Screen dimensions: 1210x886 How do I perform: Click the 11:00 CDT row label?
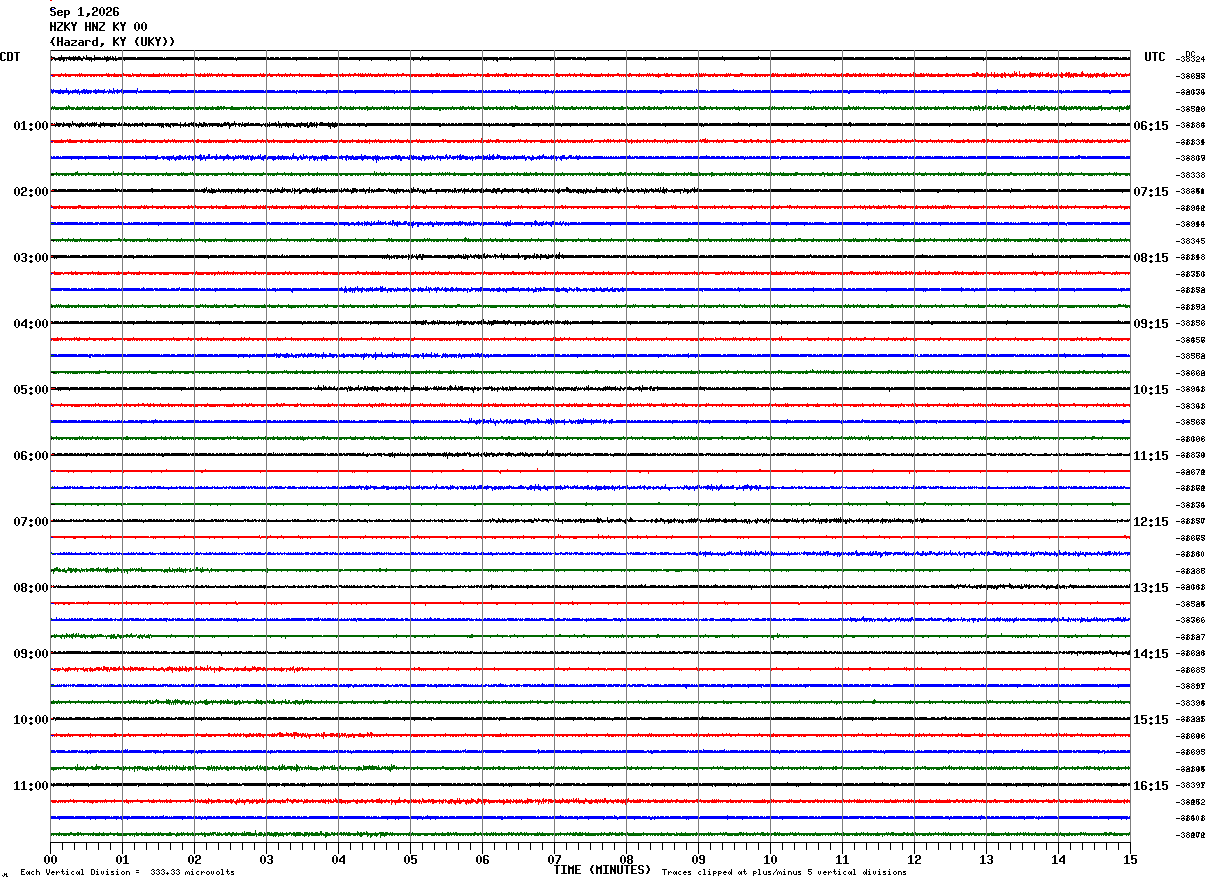tap(30, 786)
